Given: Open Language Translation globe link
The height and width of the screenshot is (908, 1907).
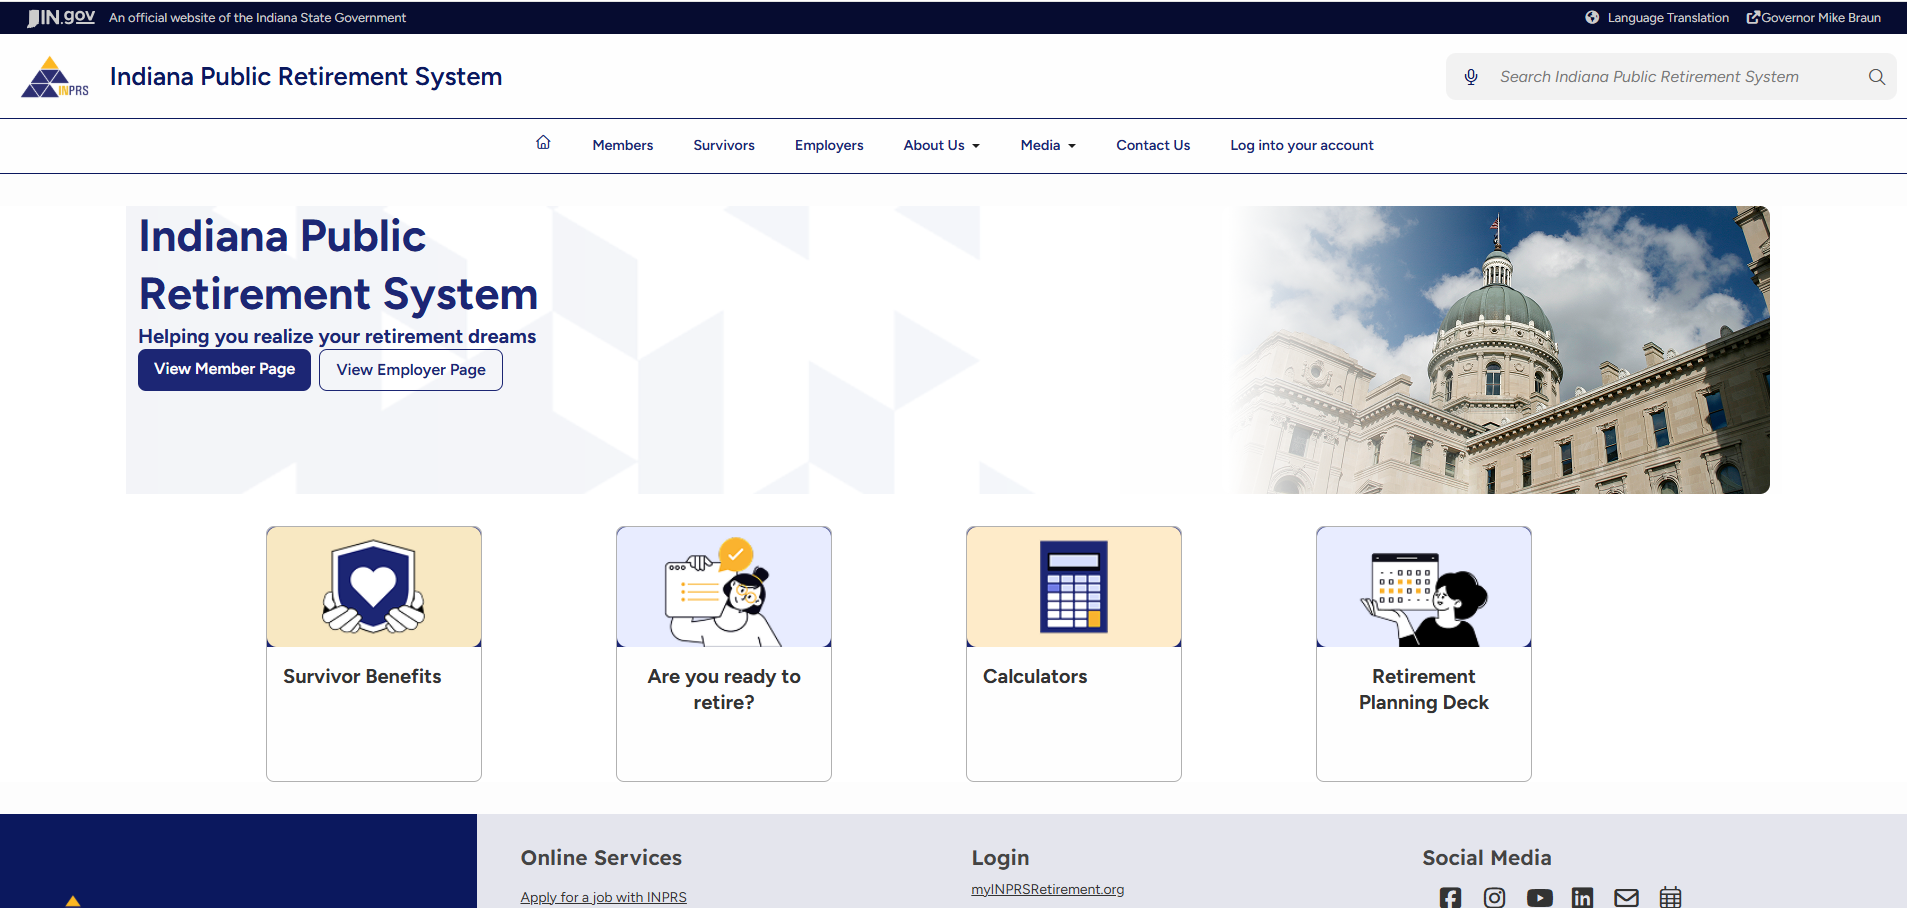Looking at the screenshot, I should (x=1657, y=18).
